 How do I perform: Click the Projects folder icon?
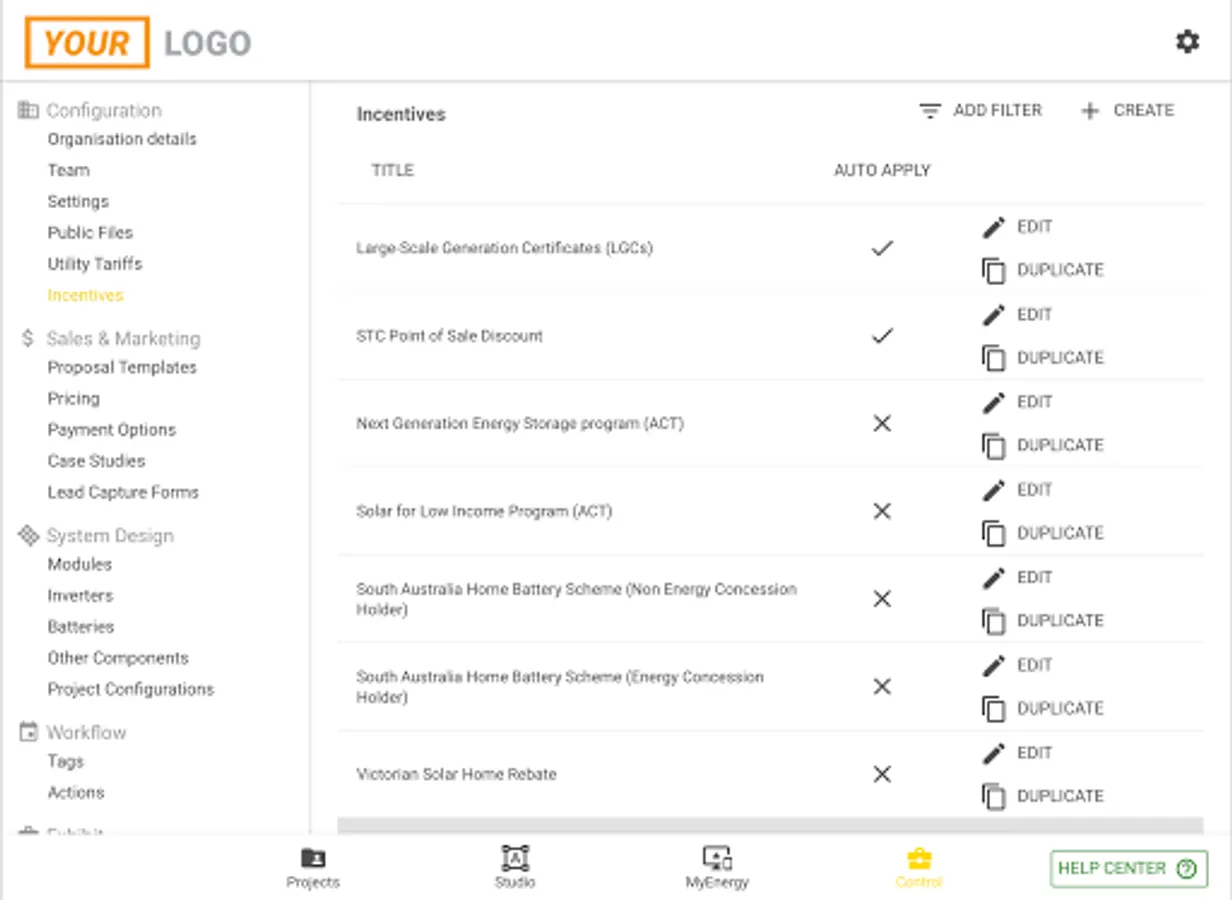point(313,858)
